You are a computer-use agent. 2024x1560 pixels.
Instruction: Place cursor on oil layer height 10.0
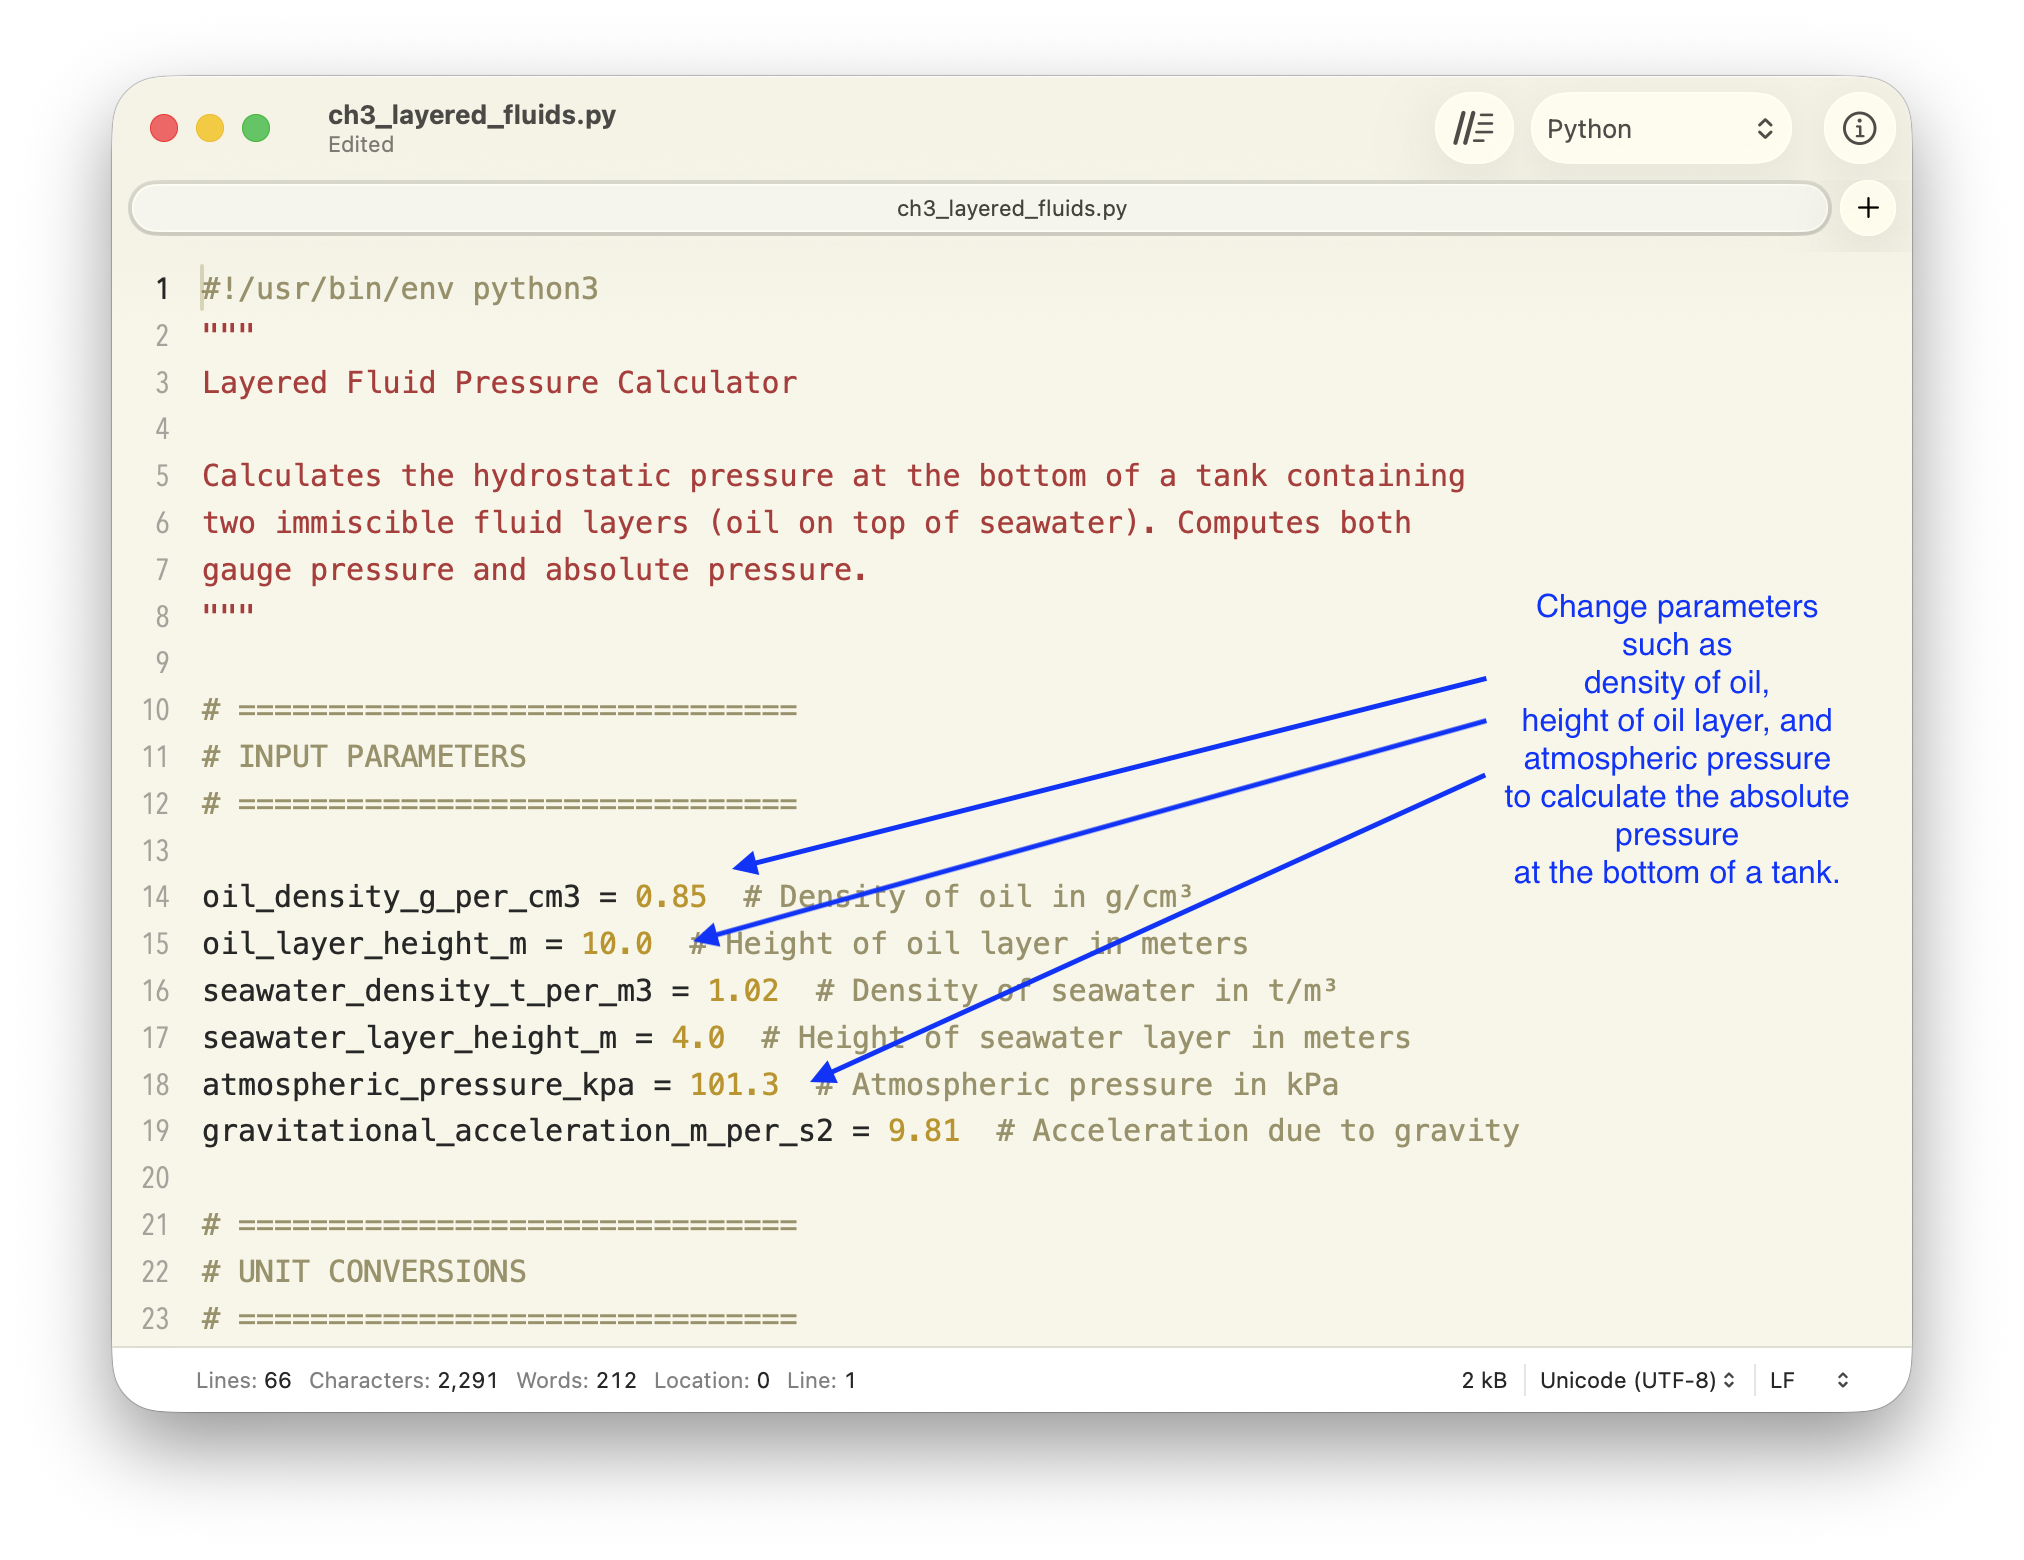point(617,944)
